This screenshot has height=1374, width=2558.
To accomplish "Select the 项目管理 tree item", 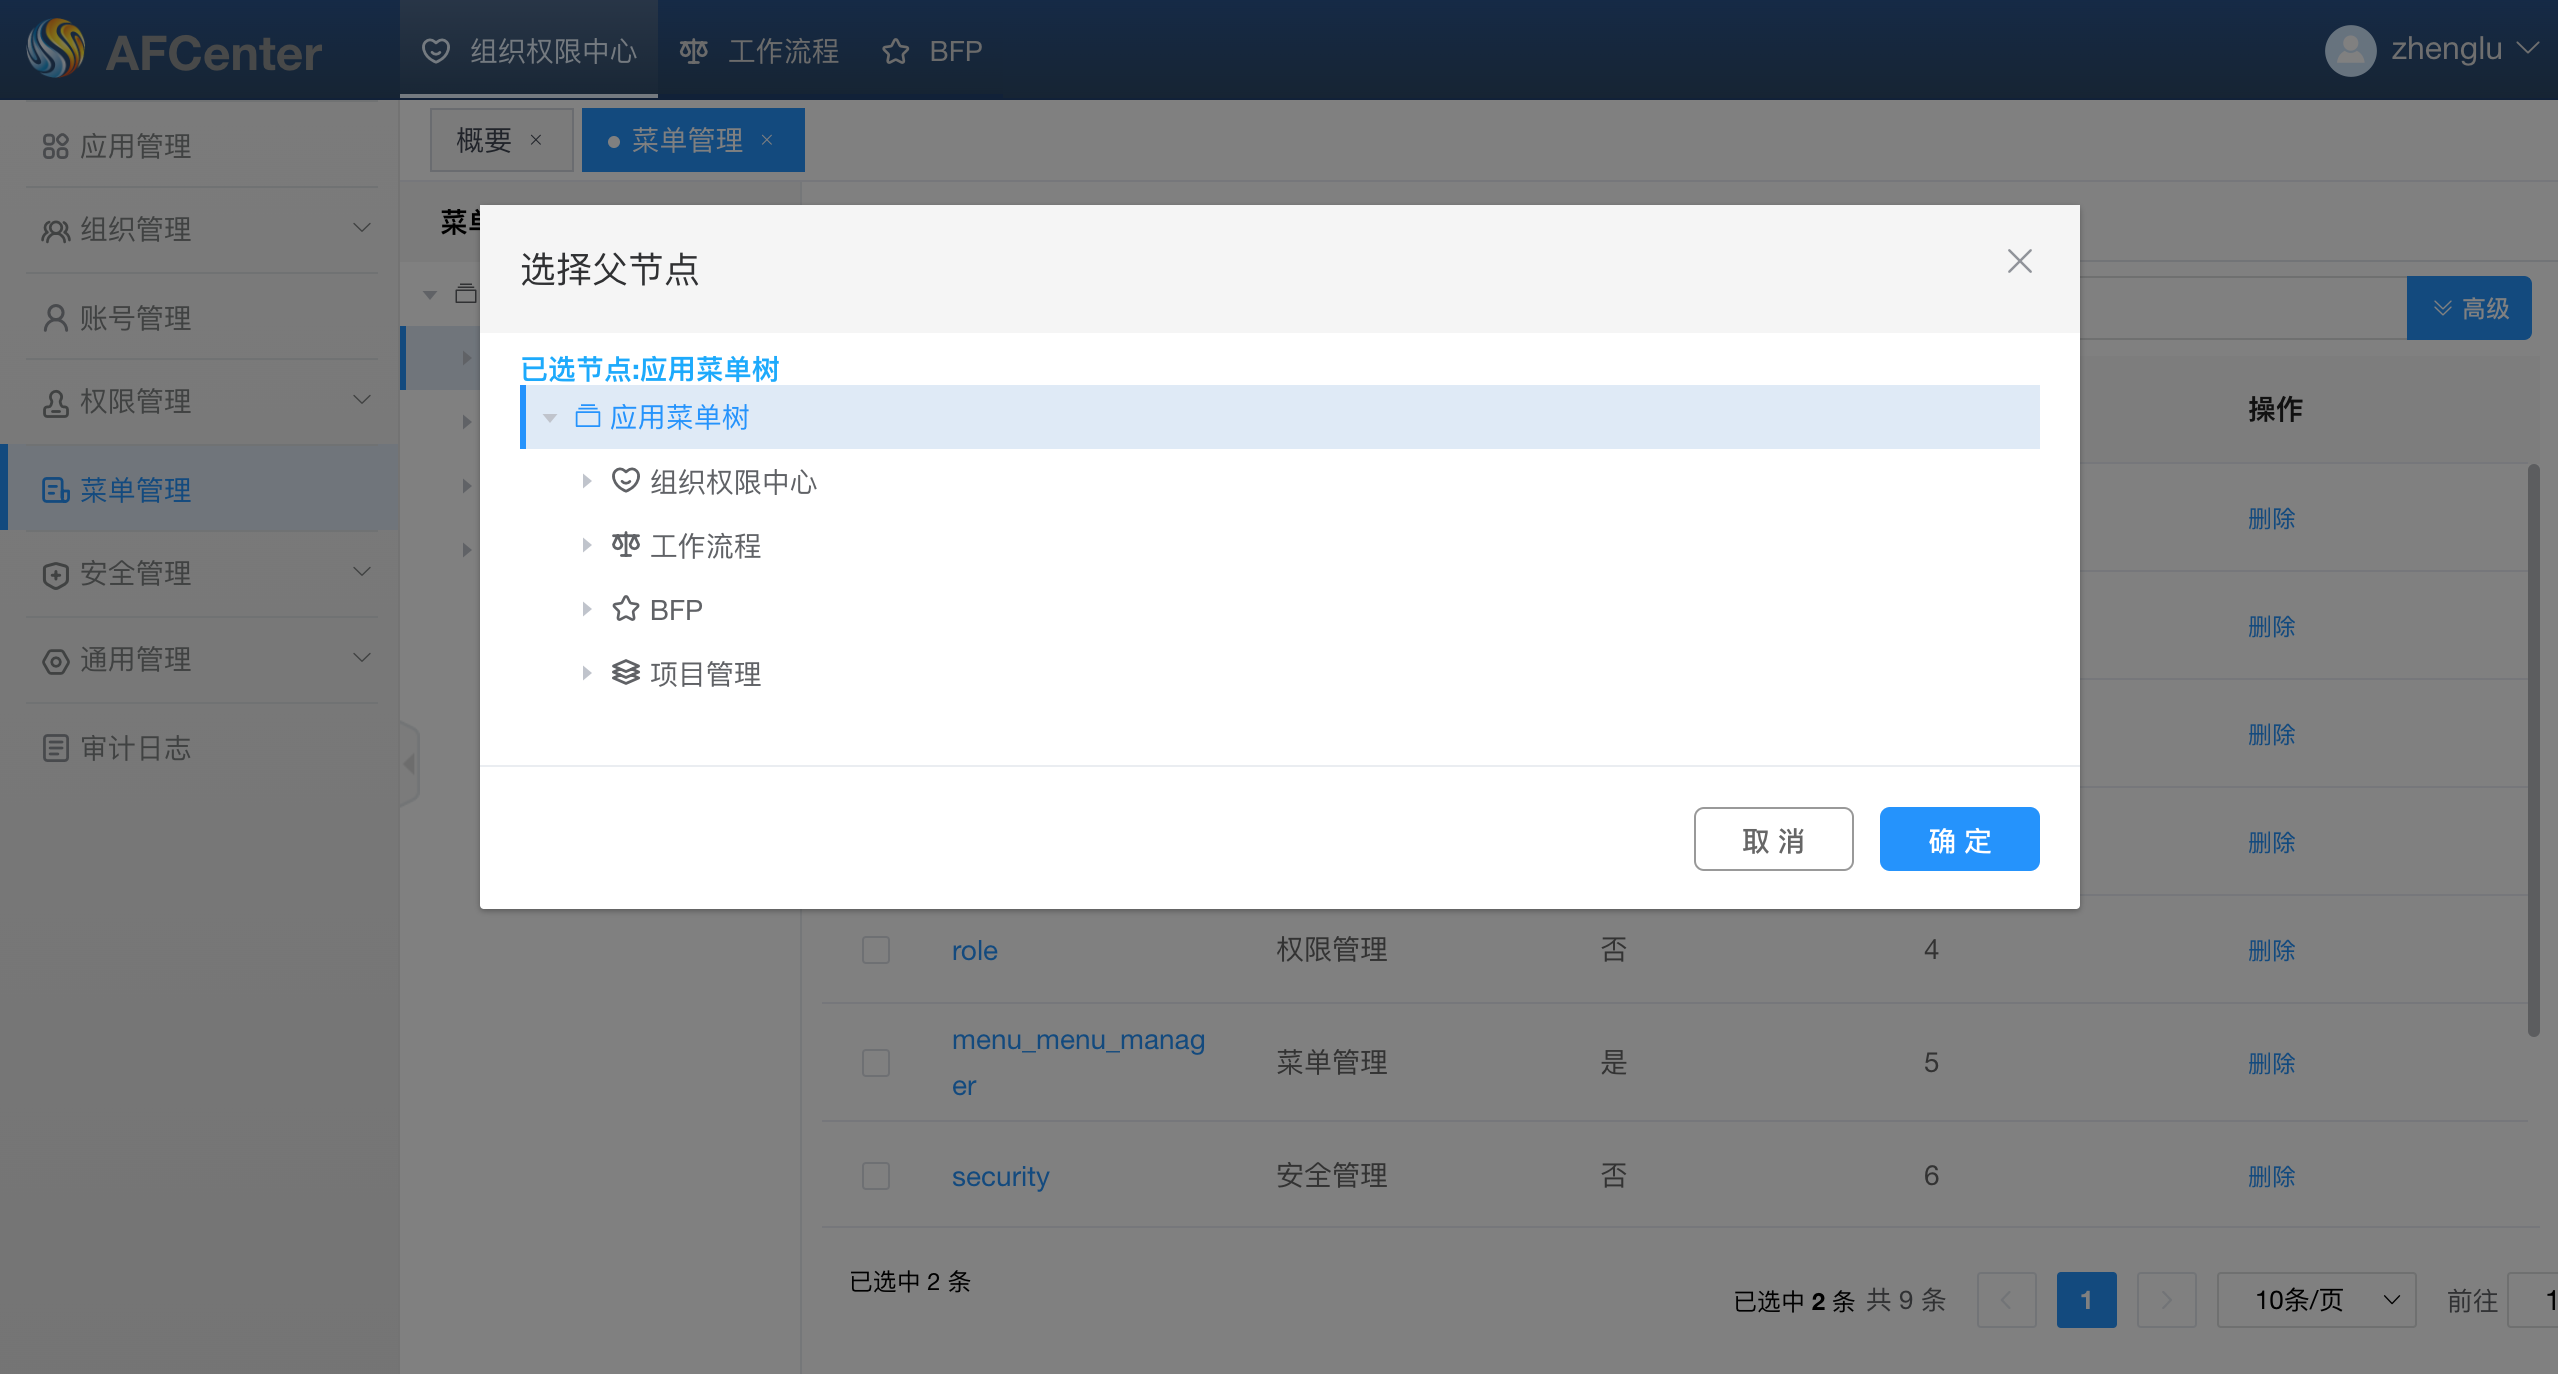I will pyautogui.click(x=705, y=674).
